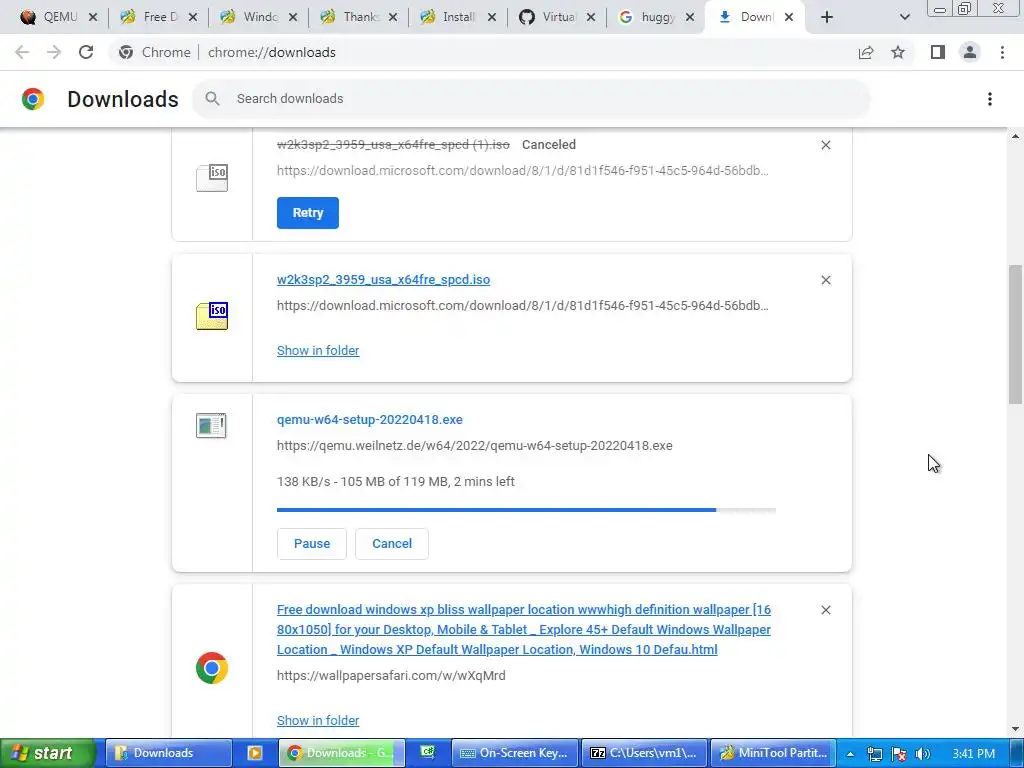The height and width of the screenshot is (768, 1024).
Task: Click the search magnifier icon
Action: [x=212, y=99]
